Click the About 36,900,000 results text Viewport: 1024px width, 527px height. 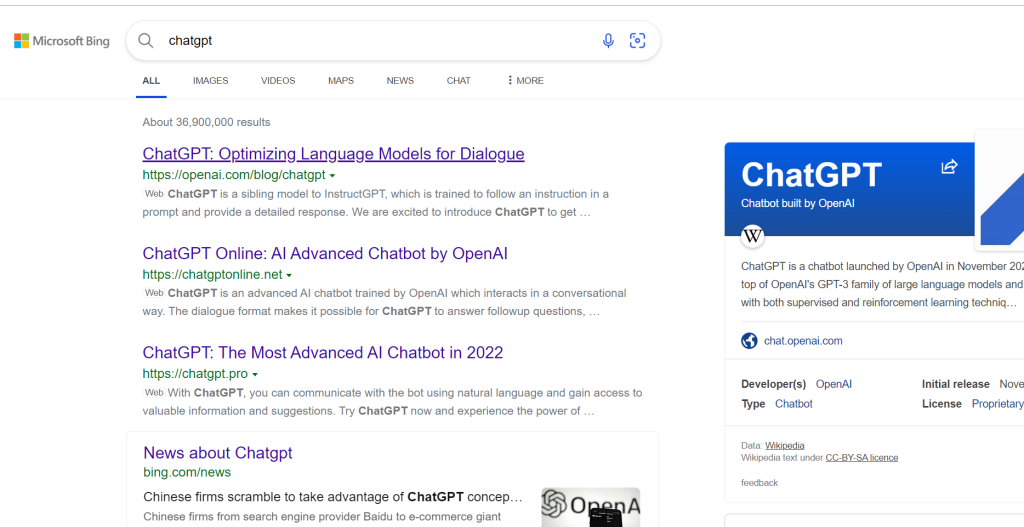(x=206, y=122)
